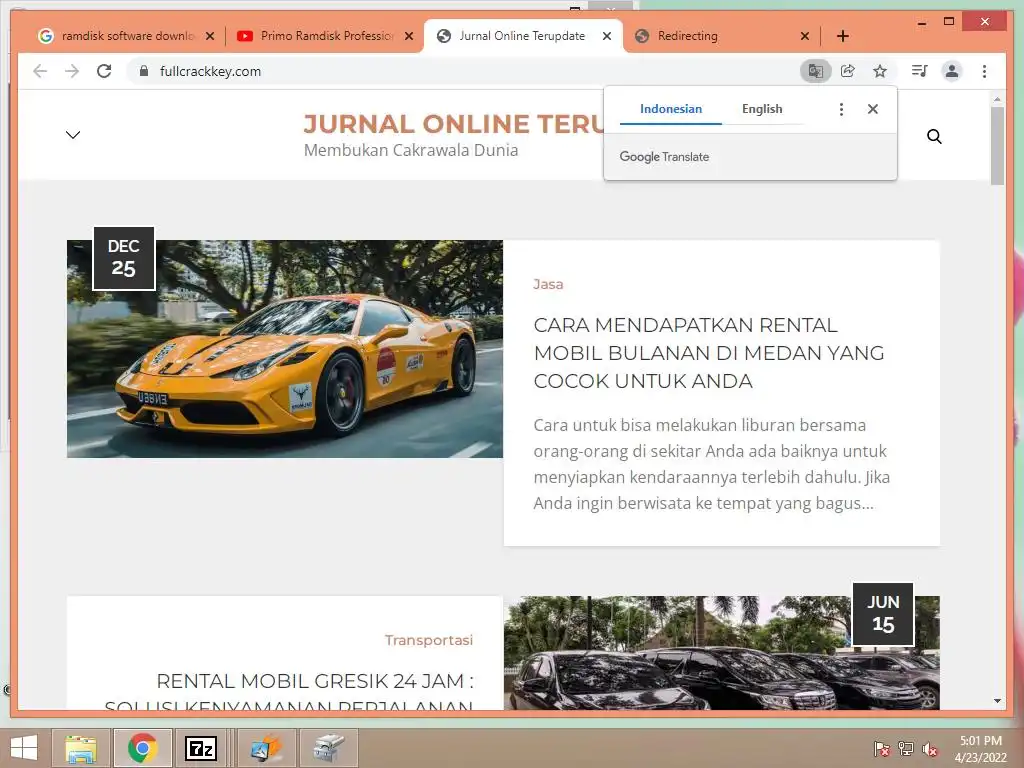The height and width of the screenshot is (768, 1024).
Task: Open the clock showing 5:01 PM
Action: click(980, 748)
